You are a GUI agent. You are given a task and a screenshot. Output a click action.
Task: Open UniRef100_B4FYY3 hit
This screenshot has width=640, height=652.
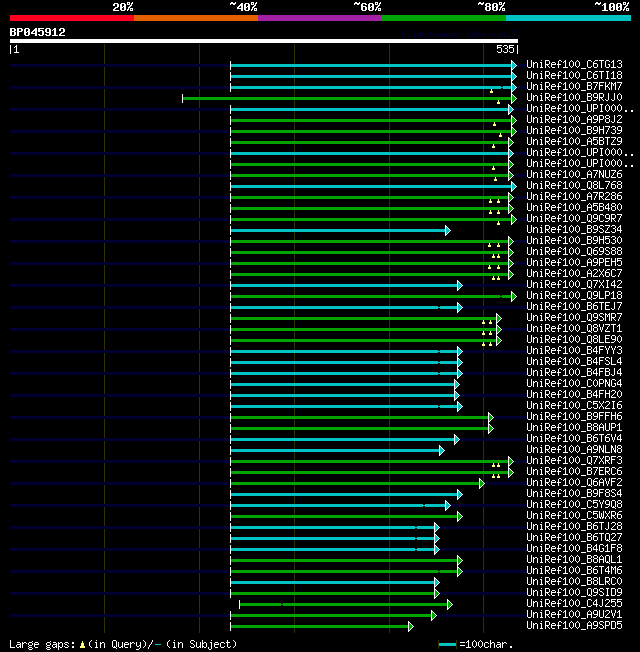pos(574,351)
